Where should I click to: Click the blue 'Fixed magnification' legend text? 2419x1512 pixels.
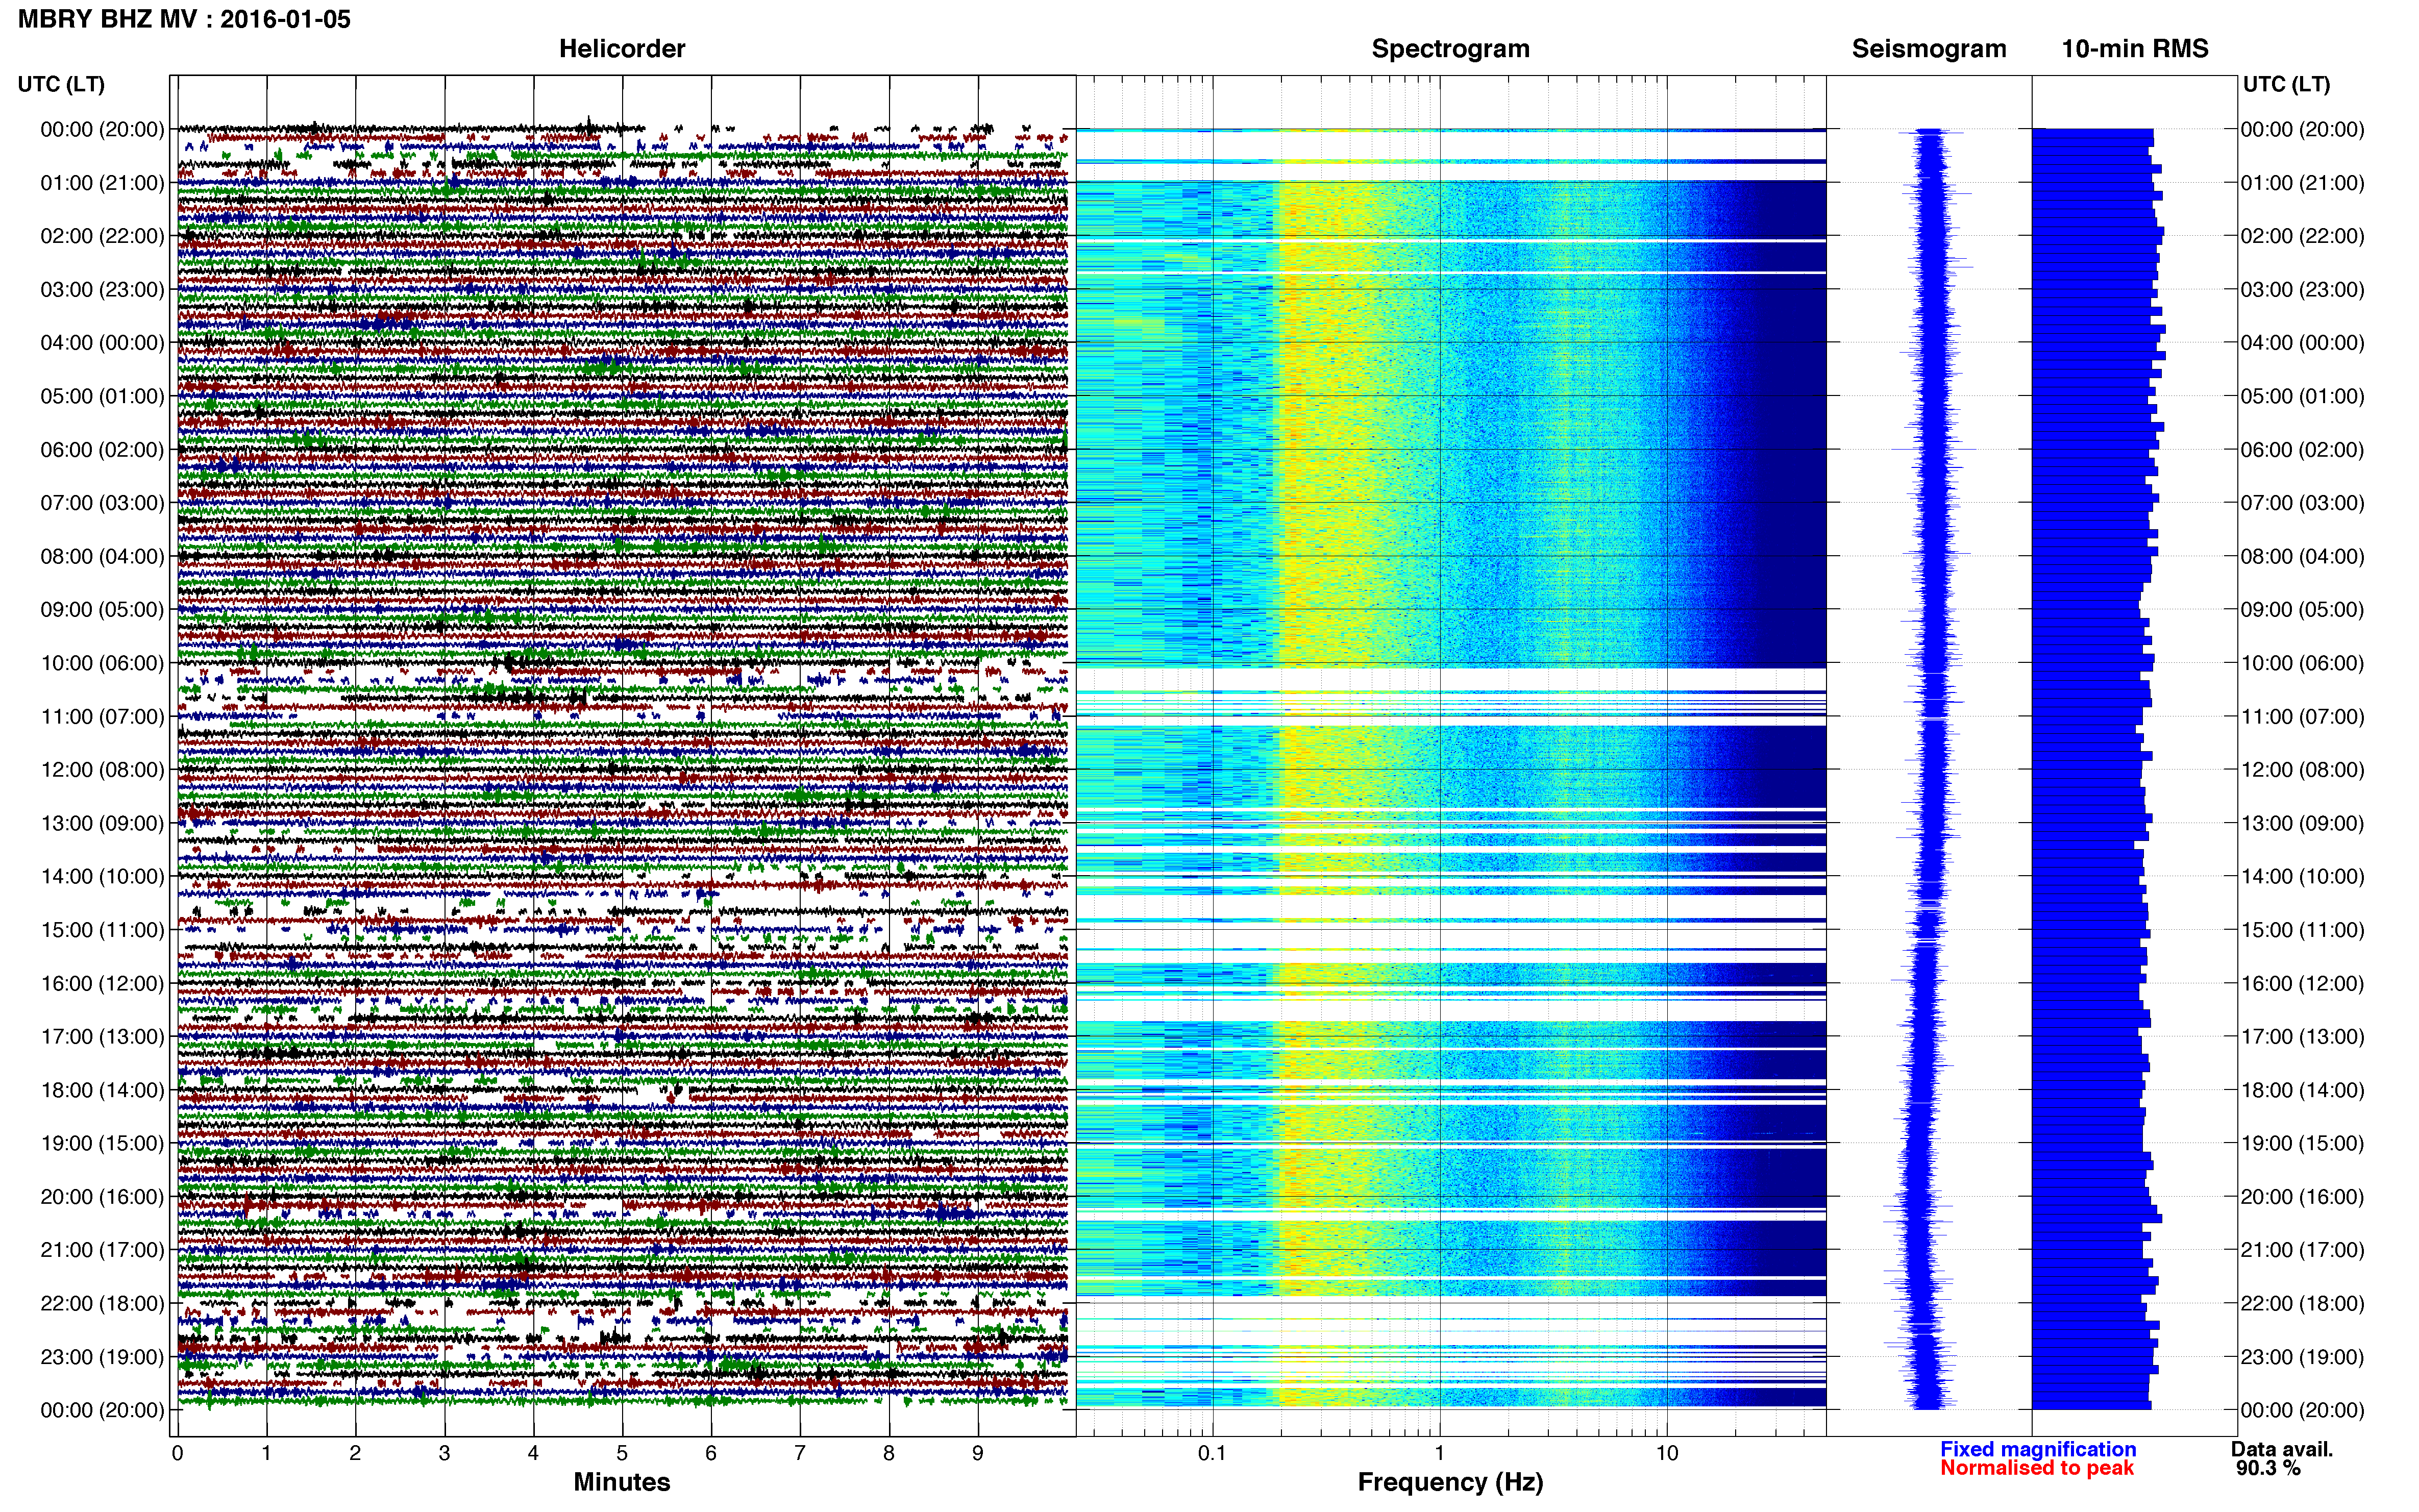click(2038, 1449)
